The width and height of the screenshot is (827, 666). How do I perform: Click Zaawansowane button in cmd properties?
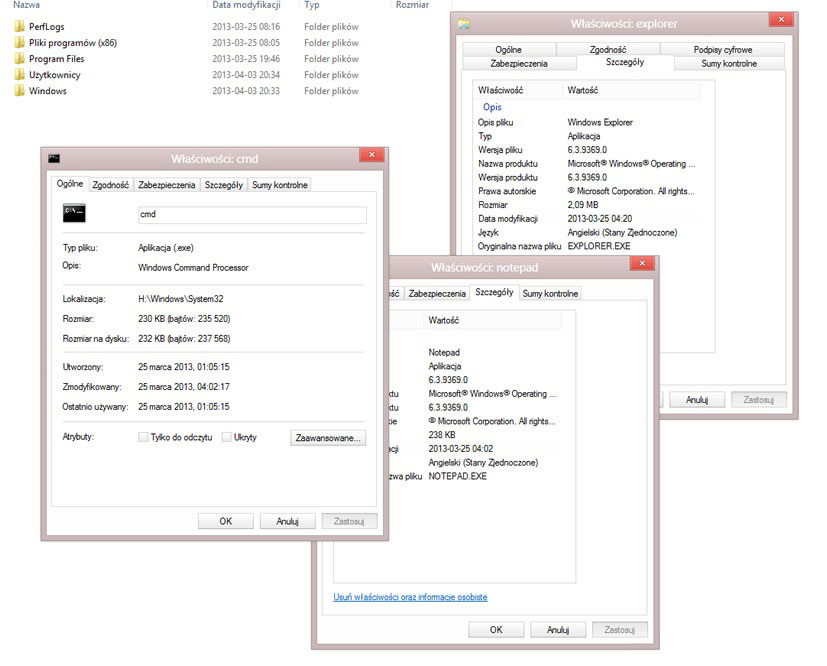(328, 438)
